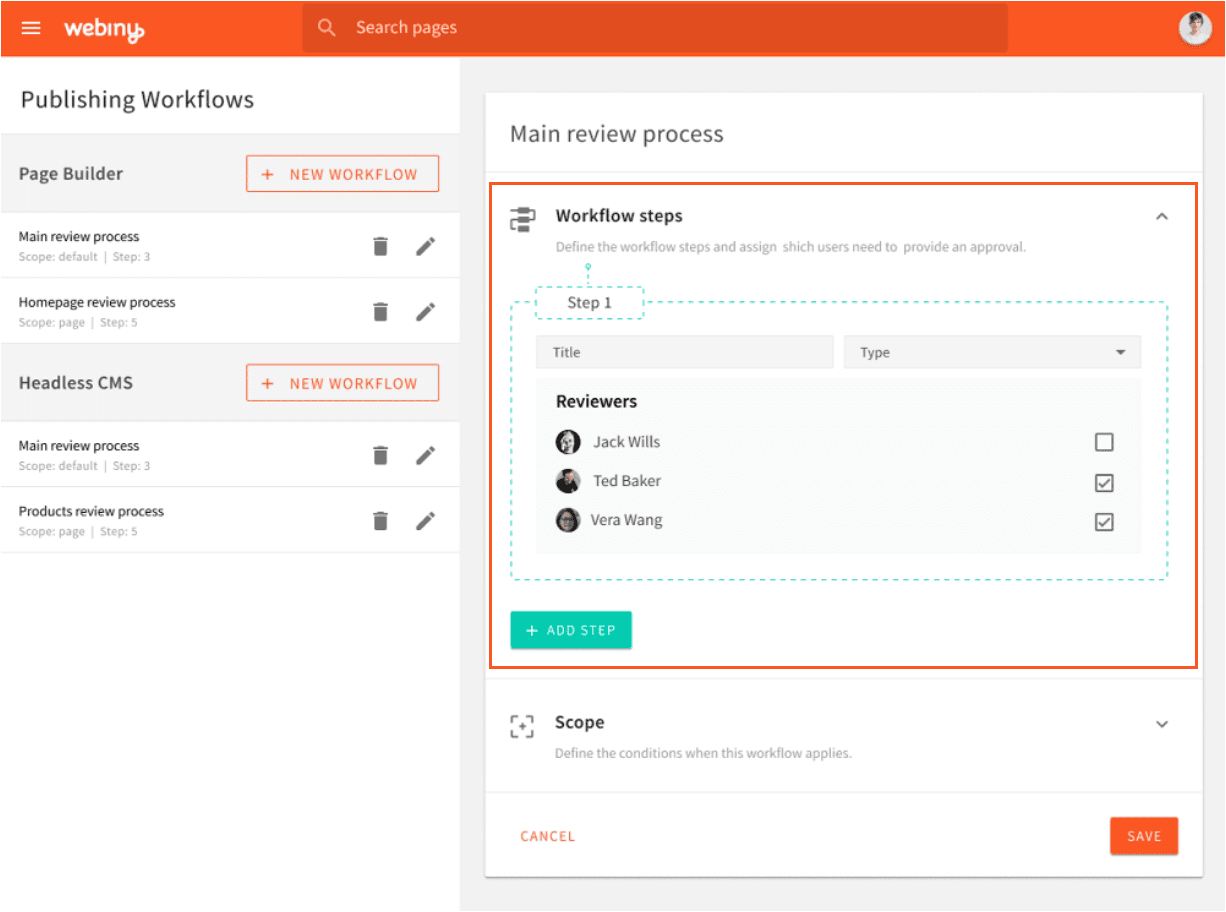The height and width of the screenshot is (912, 1226).
Task: Delete the Homepage review process workflow
Action: point(380,312)
